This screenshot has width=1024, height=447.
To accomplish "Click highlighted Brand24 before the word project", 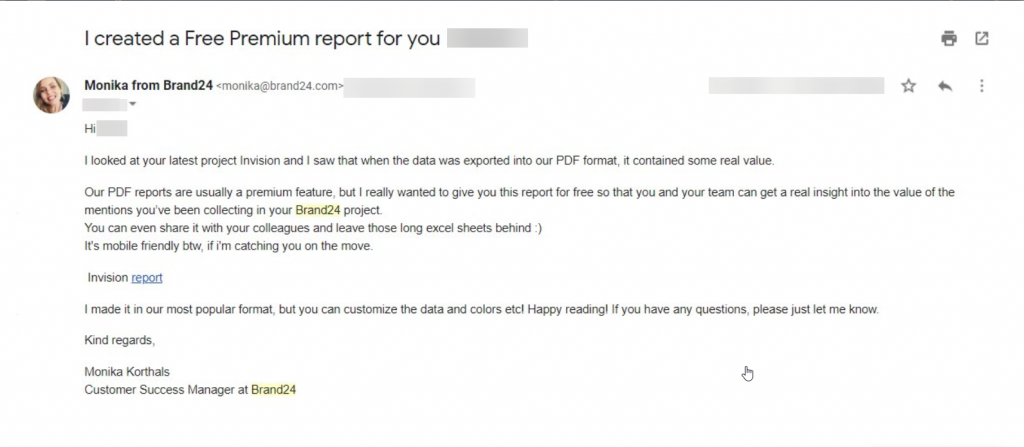I will pos(319,211).
